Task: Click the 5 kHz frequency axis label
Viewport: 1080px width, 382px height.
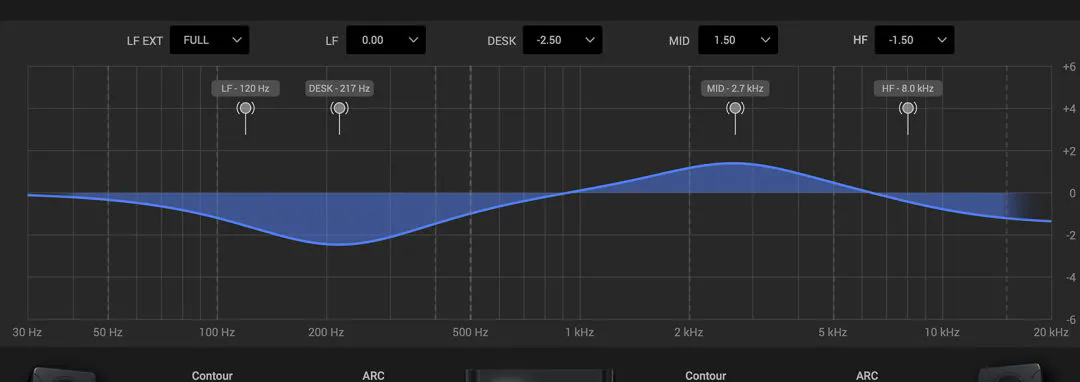Action: pyautogui.click(x=833, y=332)
